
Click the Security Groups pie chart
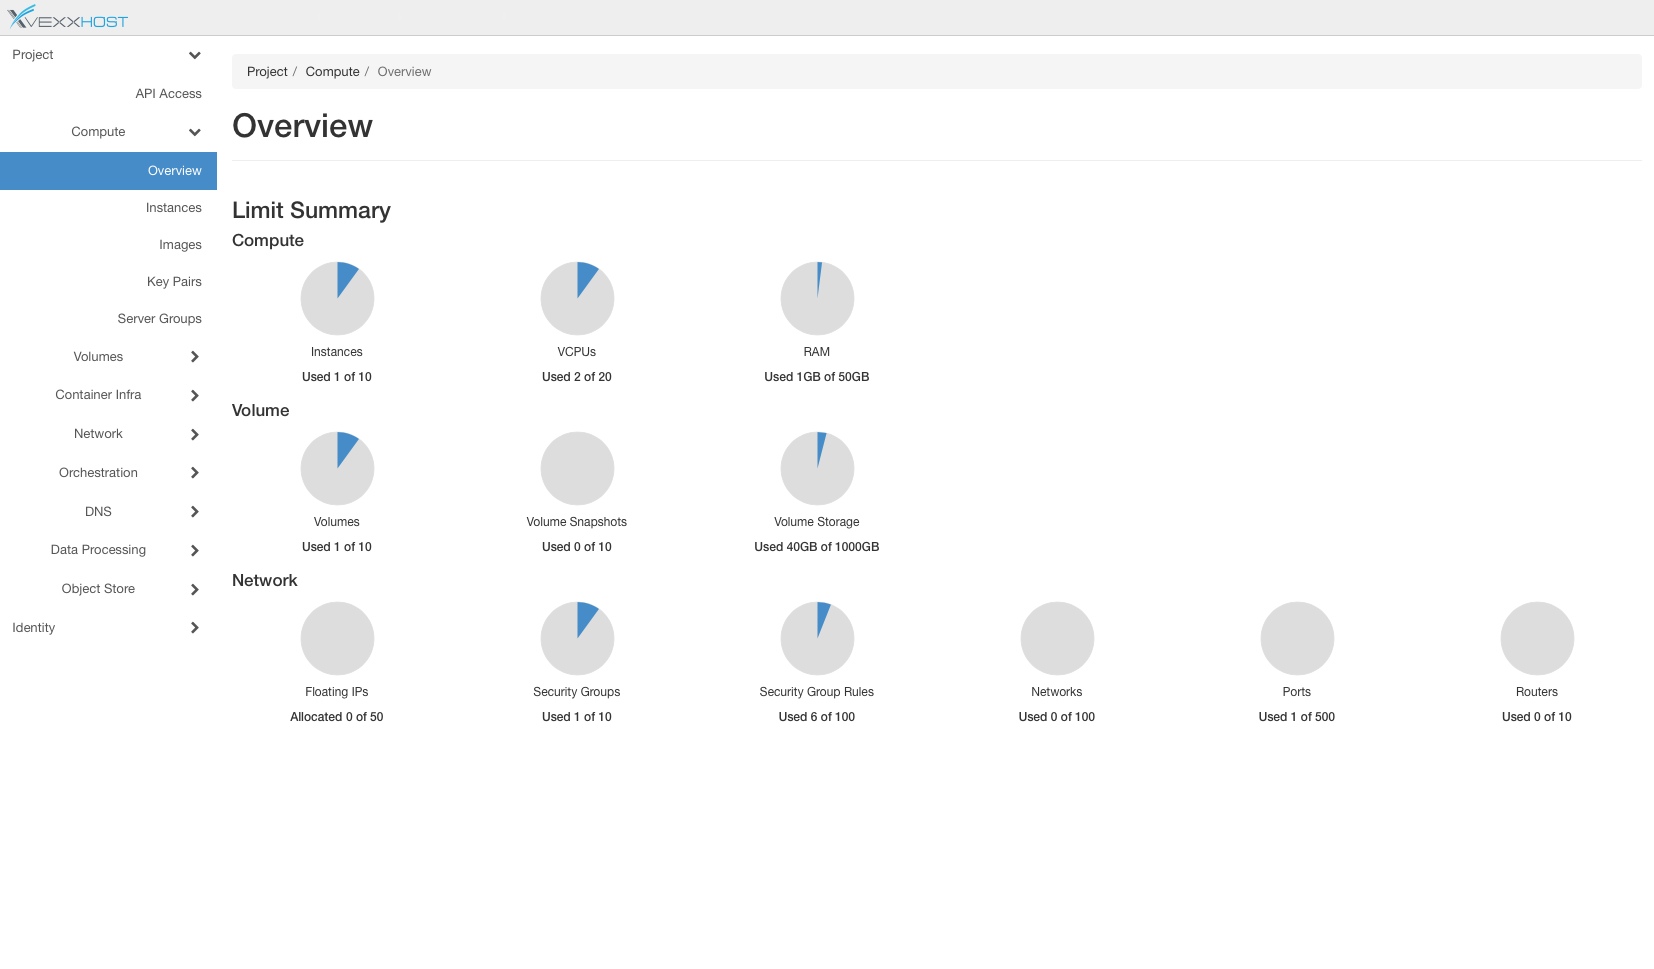point(577,638)
